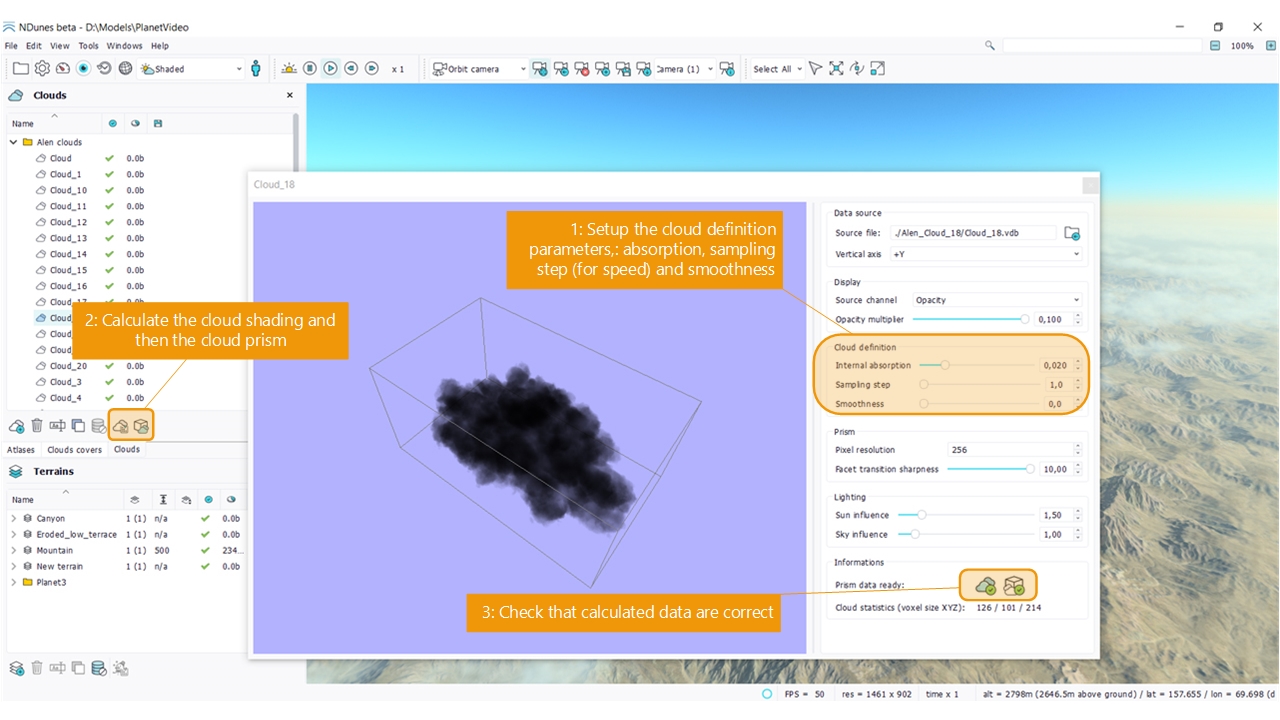Open the Source channel Opacity dropdown
1280x720 pixels.
[x=996, y=300]
